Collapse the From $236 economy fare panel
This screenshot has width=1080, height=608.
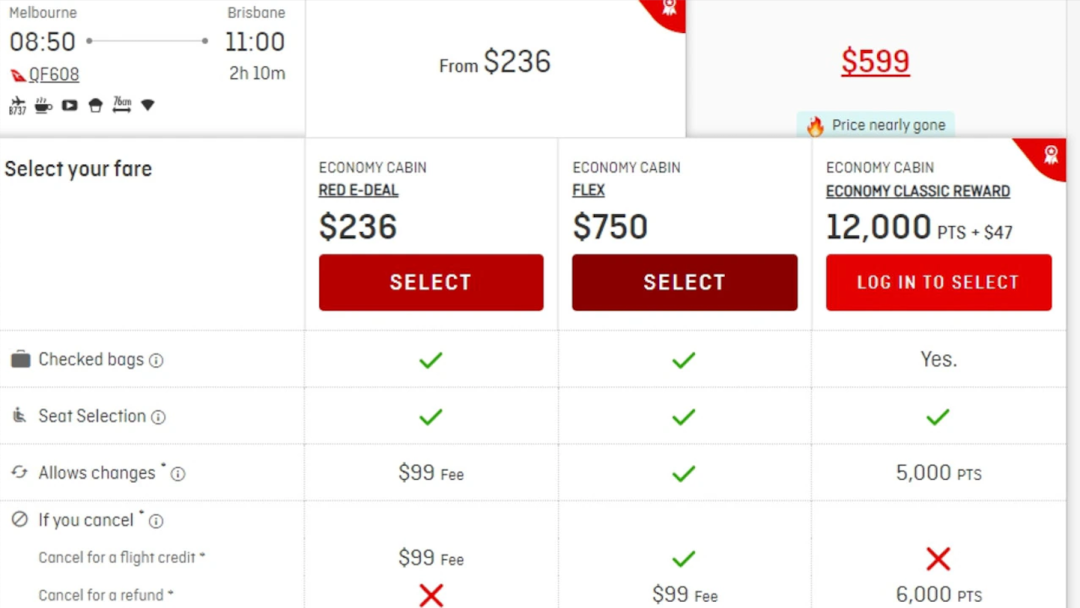point(495,63)
